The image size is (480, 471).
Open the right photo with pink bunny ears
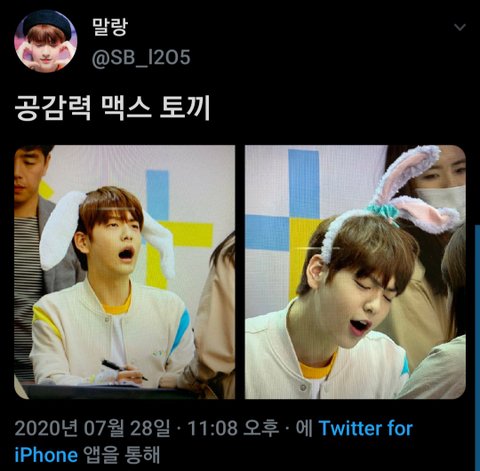pos(355,272)
